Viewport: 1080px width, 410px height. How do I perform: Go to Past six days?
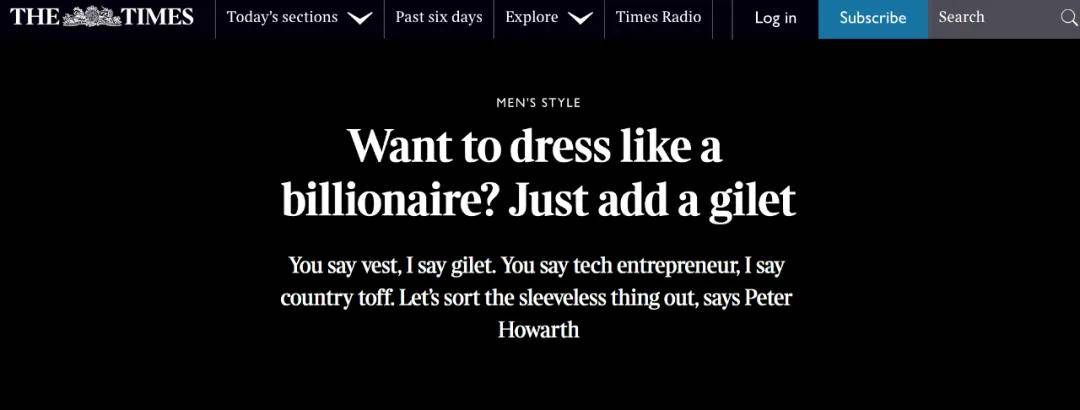point(438,17)
